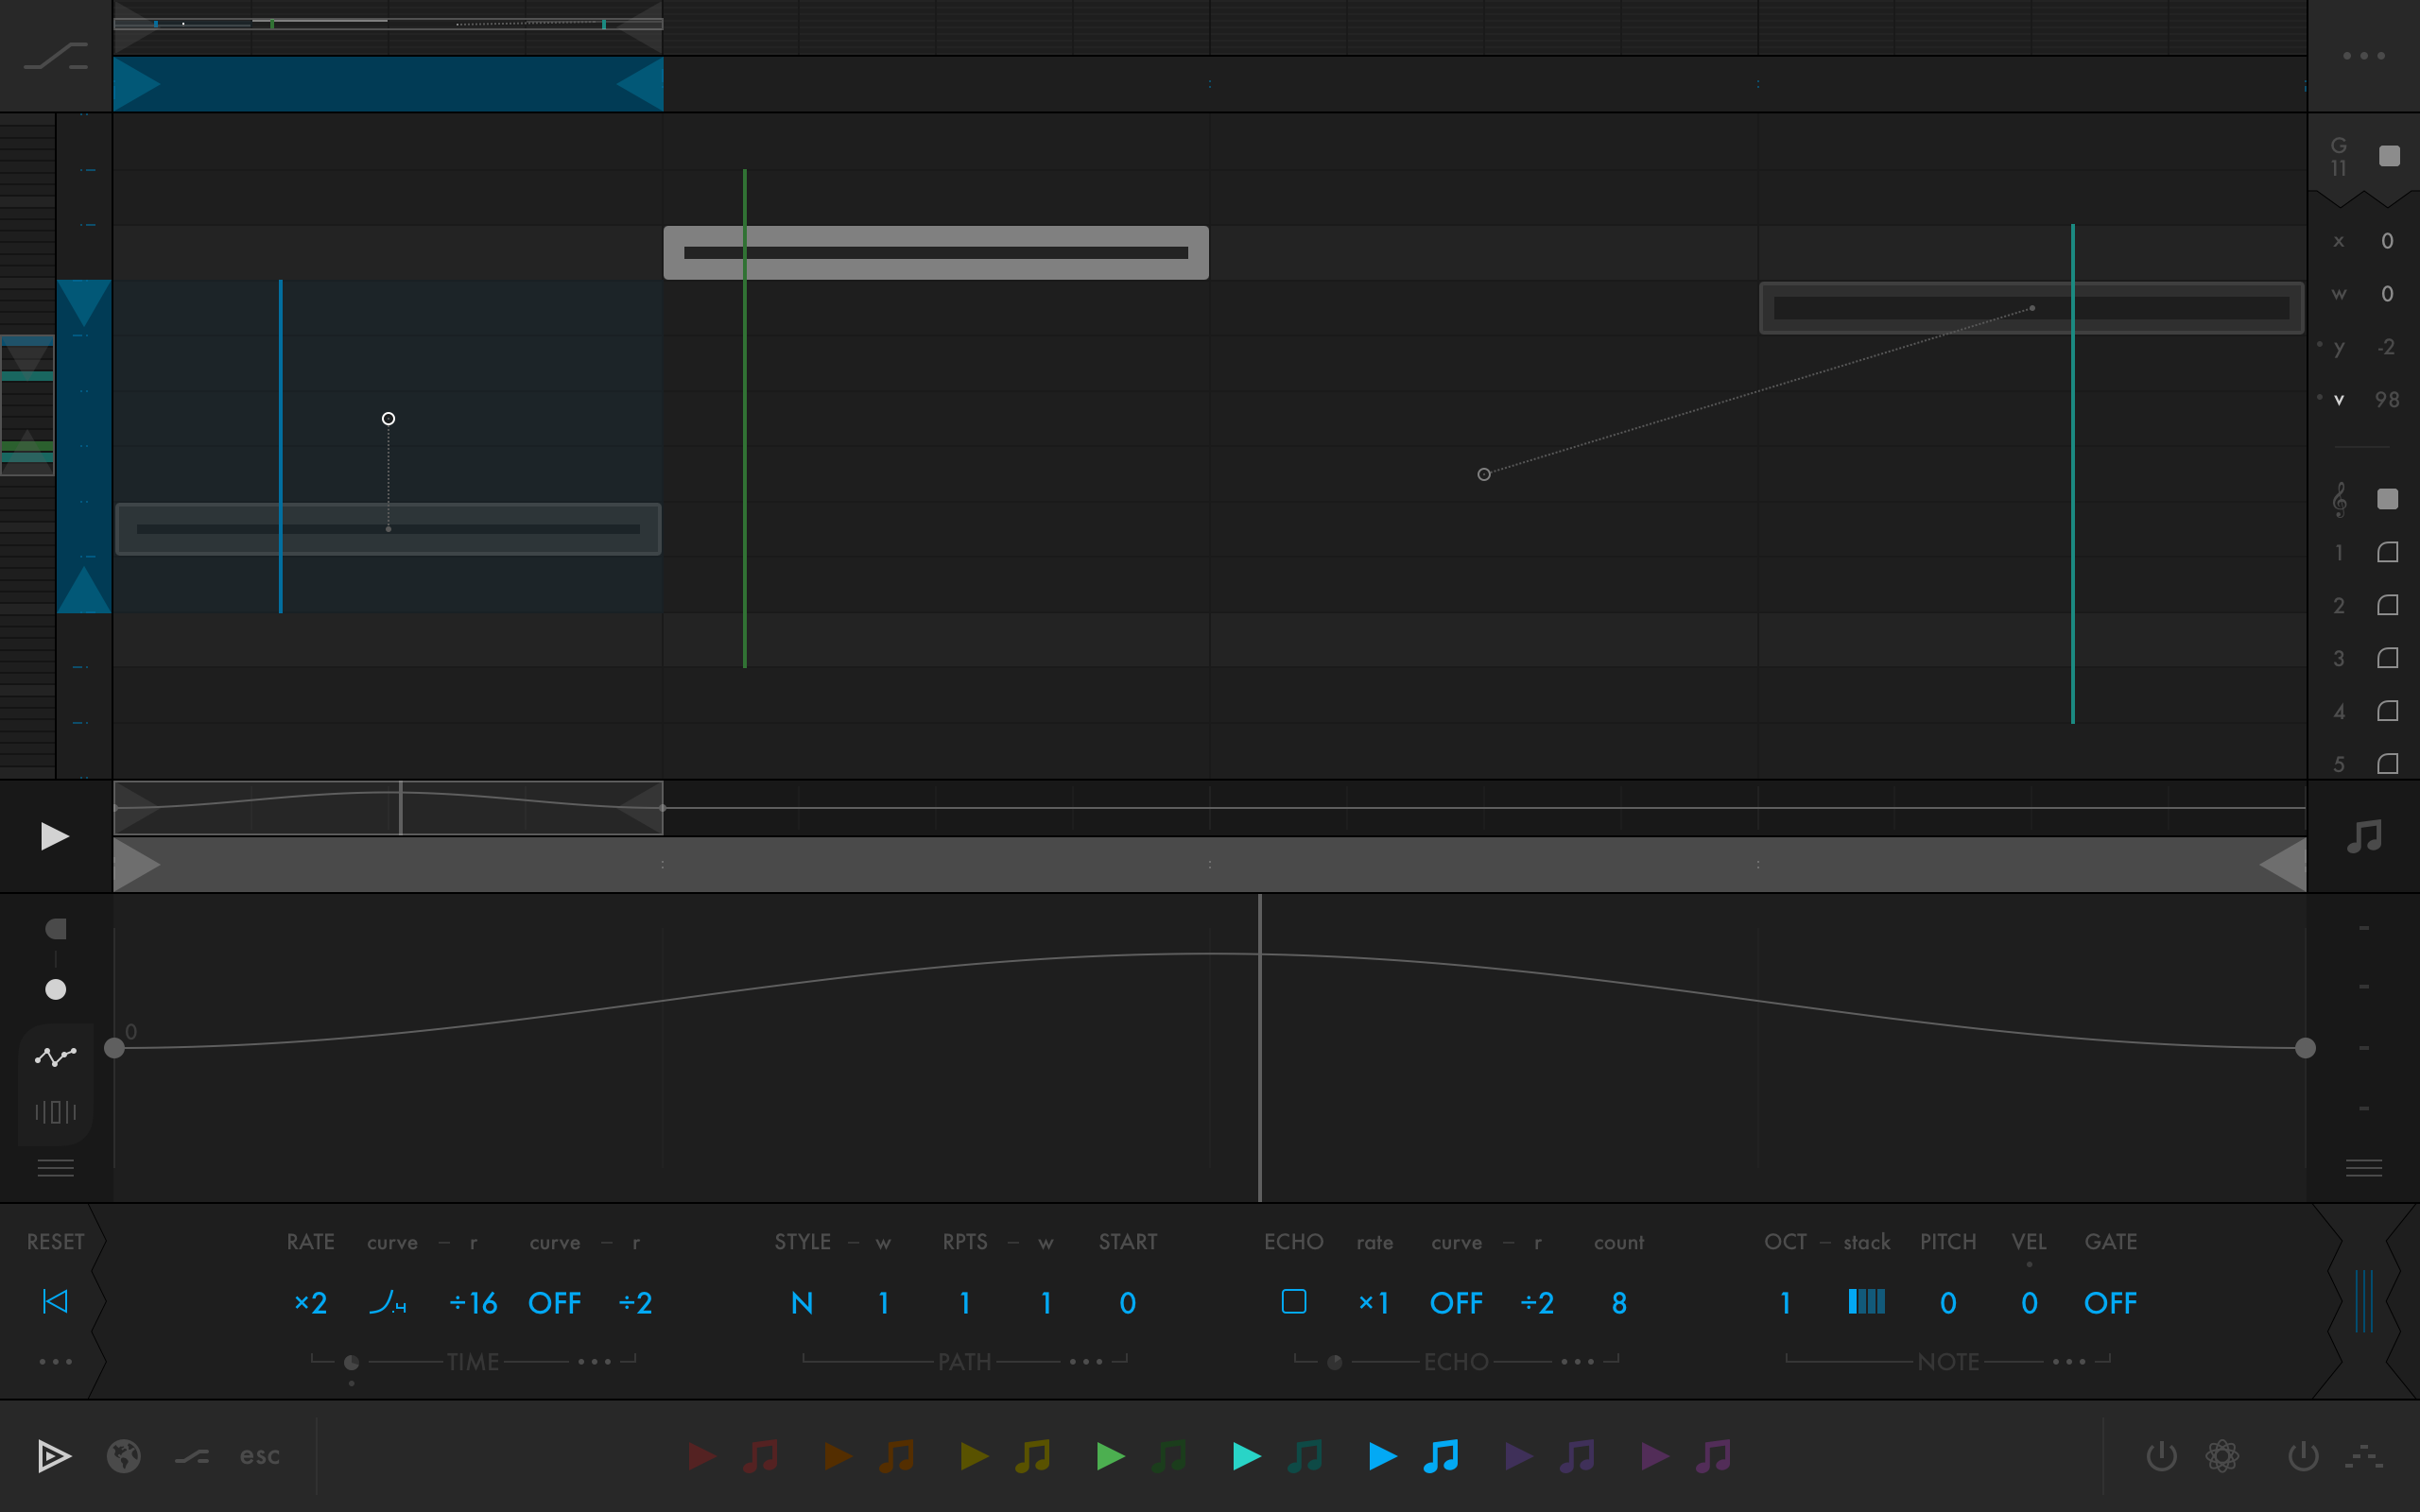Select the cyan music note pattern tab

1305,1456
